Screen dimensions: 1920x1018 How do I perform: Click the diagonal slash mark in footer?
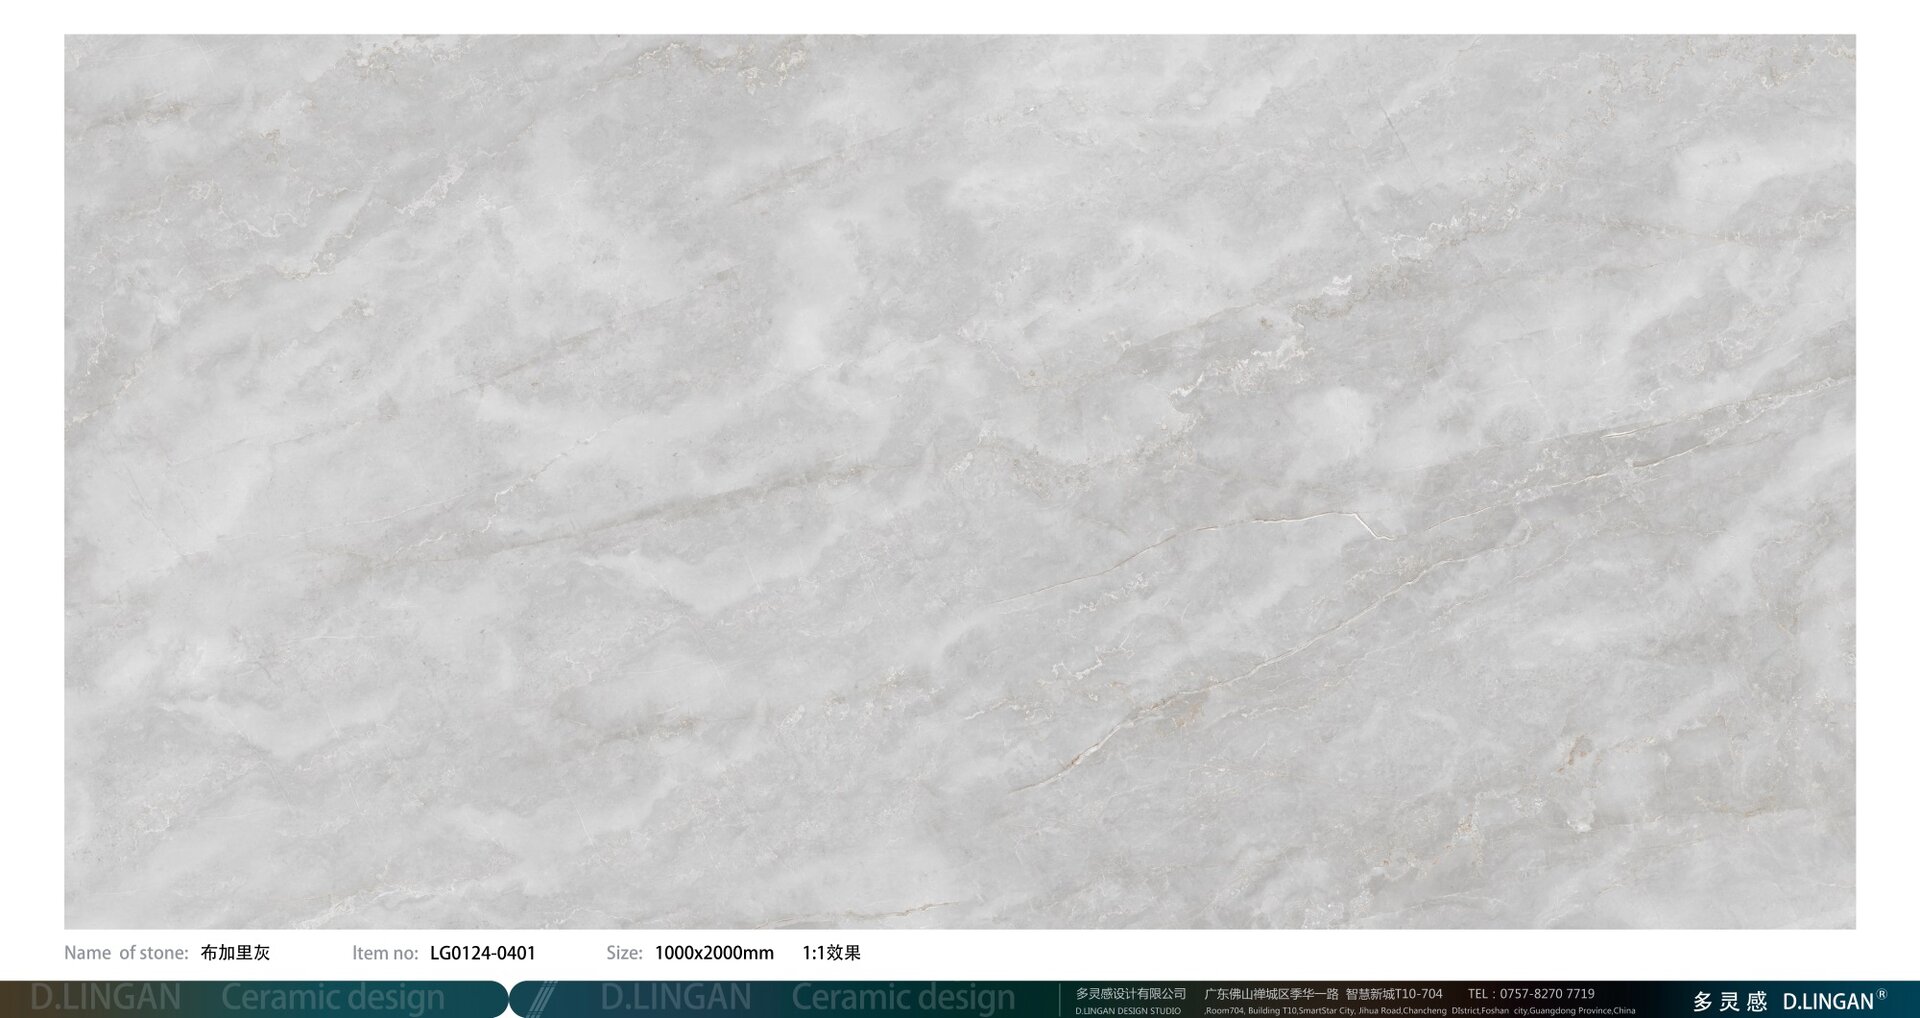tap(541, 999)
